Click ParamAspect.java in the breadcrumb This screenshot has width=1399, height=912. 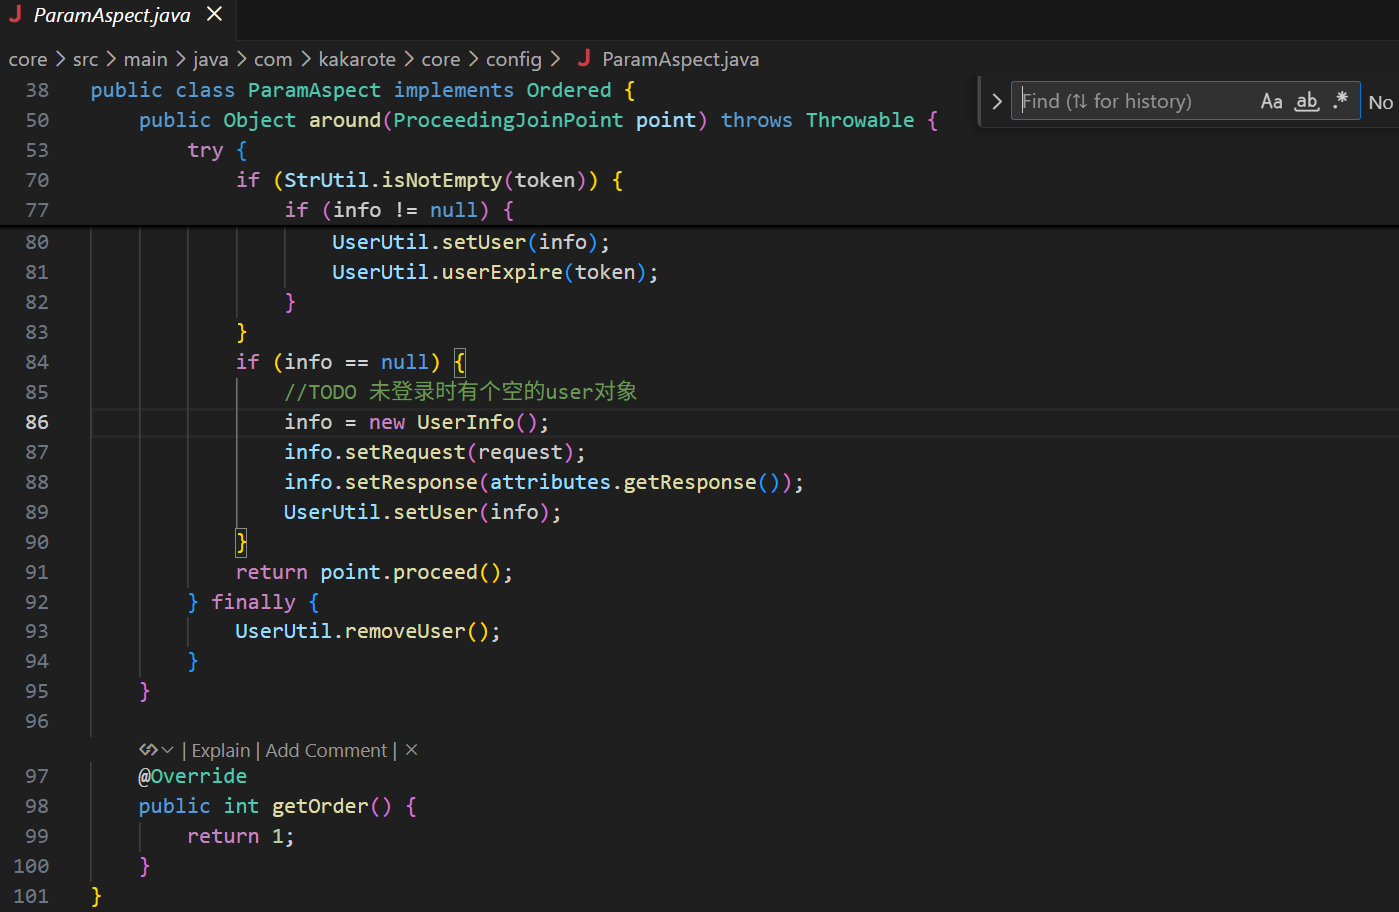tap(680, 59)
